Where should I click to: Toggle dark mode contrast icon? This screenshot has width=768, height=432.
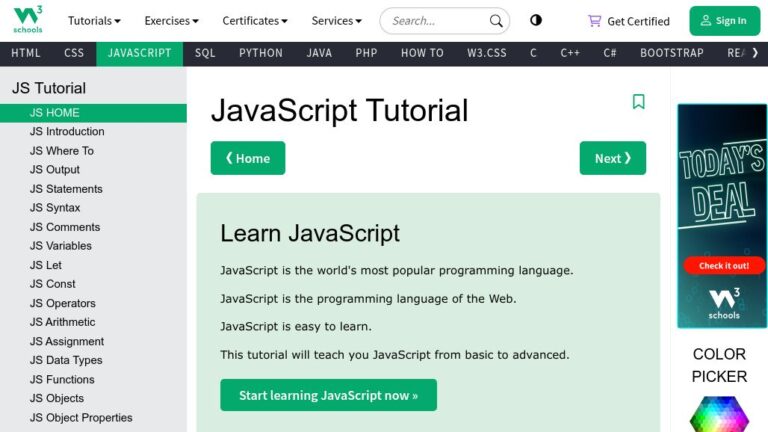coord(536,20)
